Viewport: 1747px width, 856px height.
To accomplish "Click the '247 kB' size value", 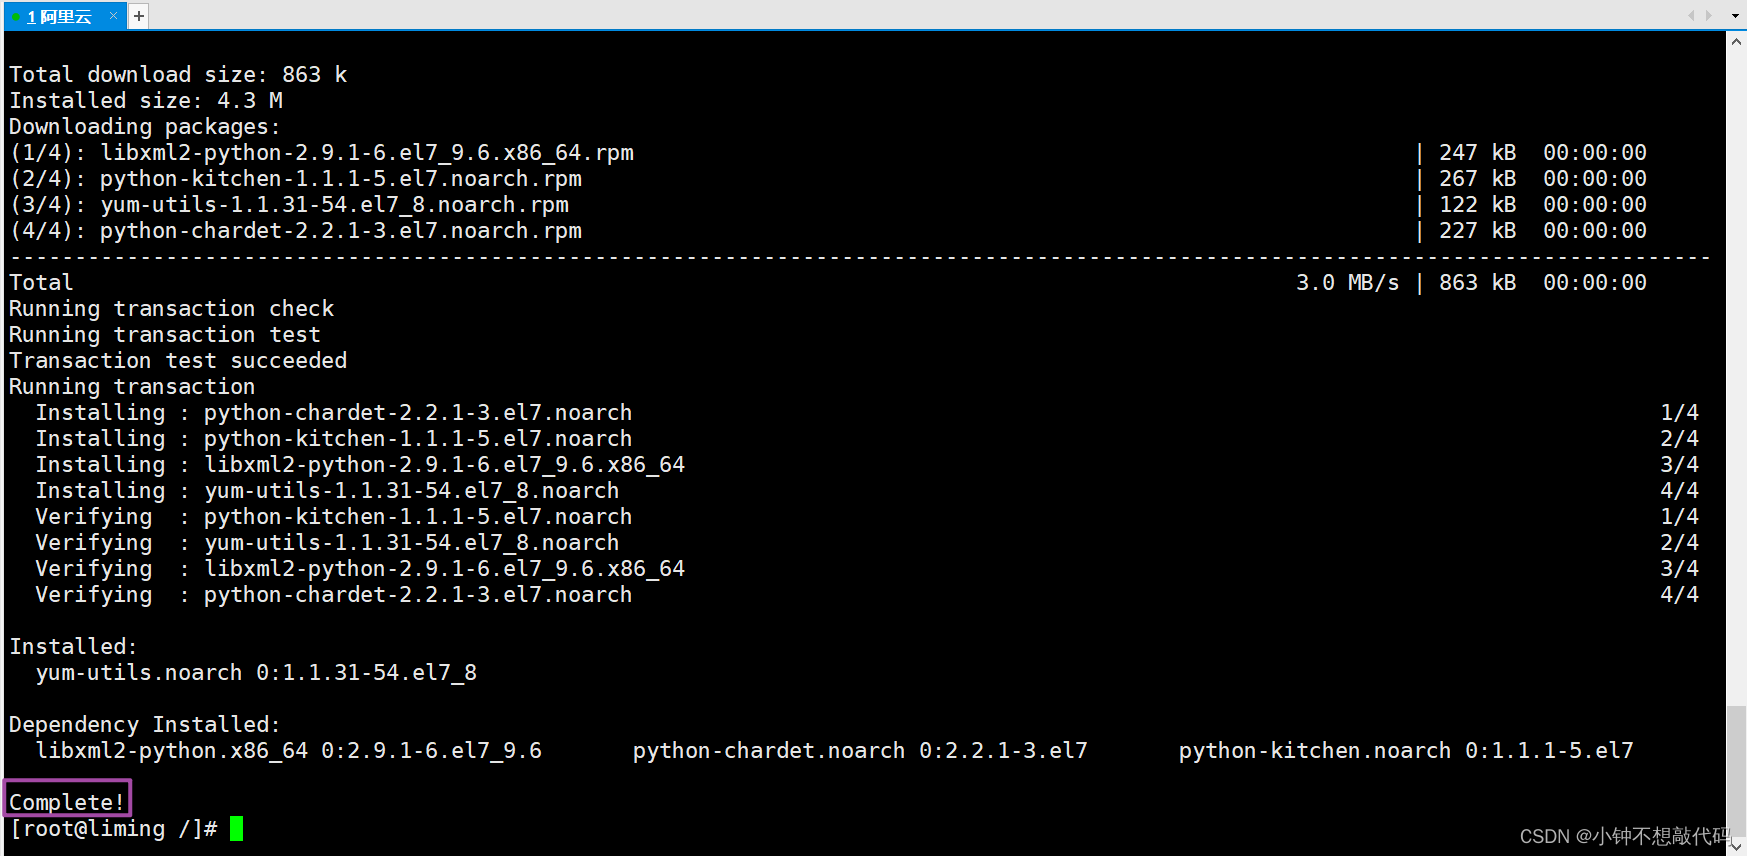I will 1478,153.
